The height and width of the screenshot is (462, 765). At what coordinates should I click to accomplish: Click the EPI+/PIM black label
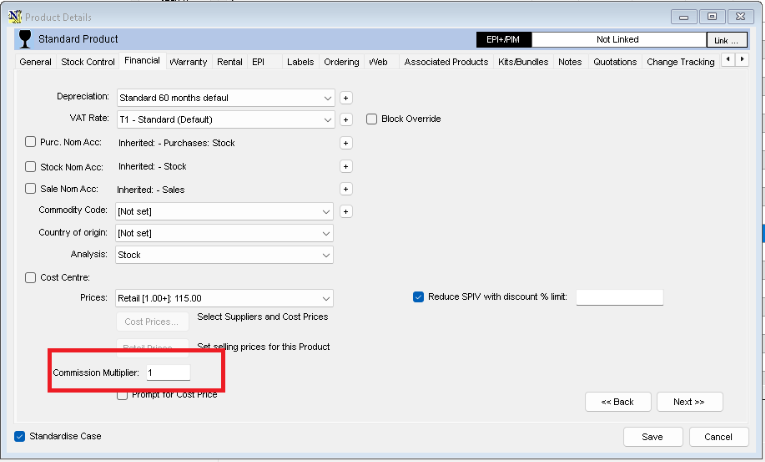click(503, 40)
